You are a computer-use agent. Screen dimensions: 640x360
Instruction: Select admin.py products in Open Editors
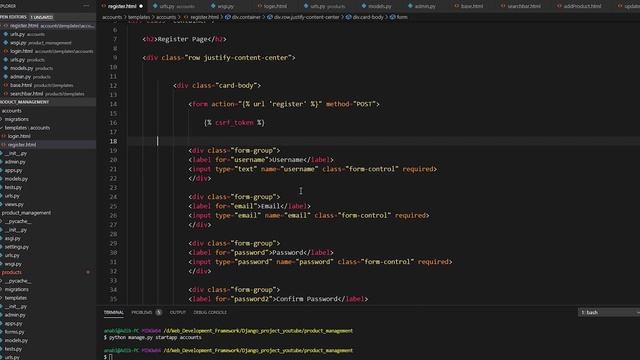point(48,77)
